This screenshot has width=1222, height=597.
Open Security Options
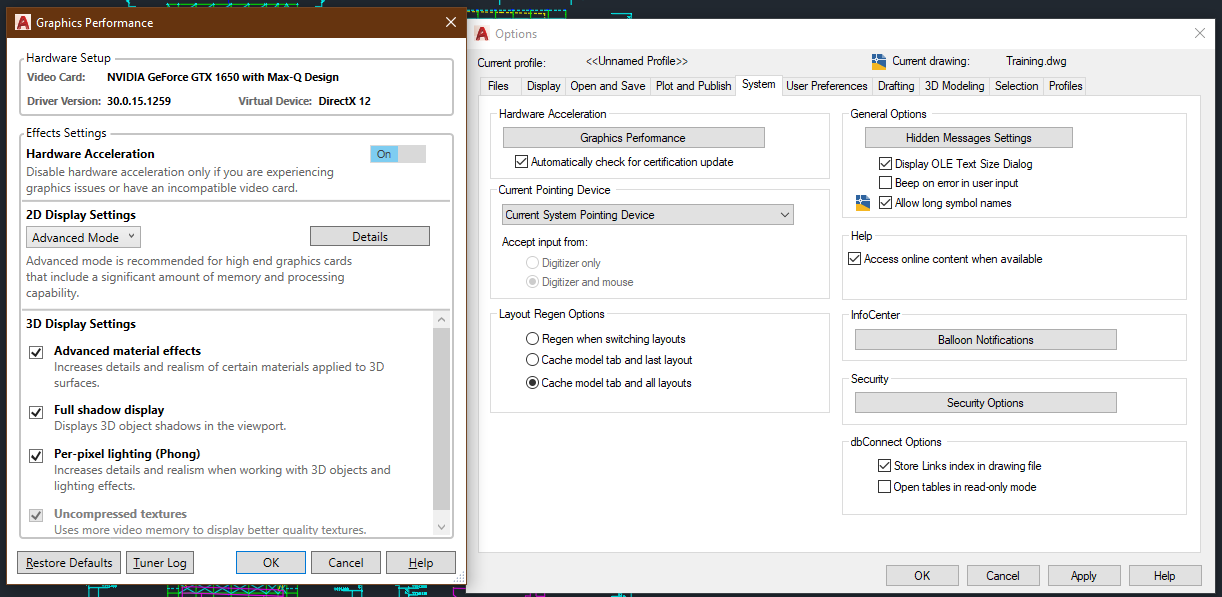pos(986,403)
